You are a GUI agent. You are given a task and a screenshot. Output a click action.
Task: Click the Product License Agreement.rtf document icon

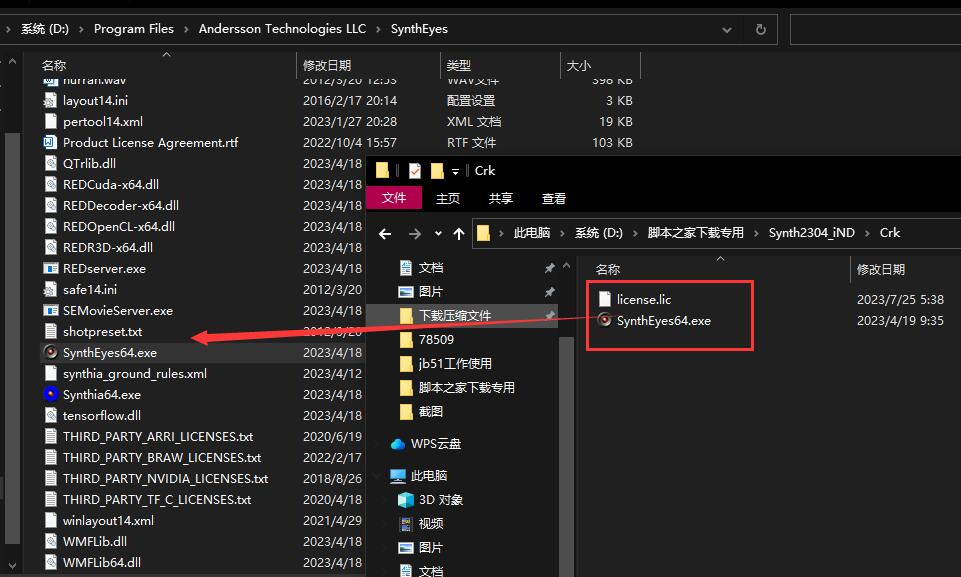[x=51, y=142]
